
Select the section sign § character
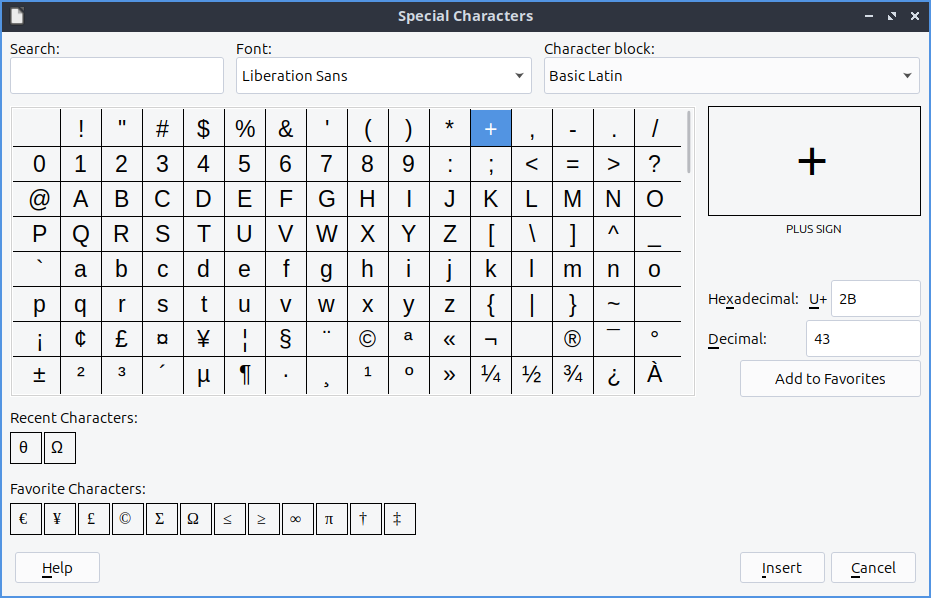click(285, 339)
